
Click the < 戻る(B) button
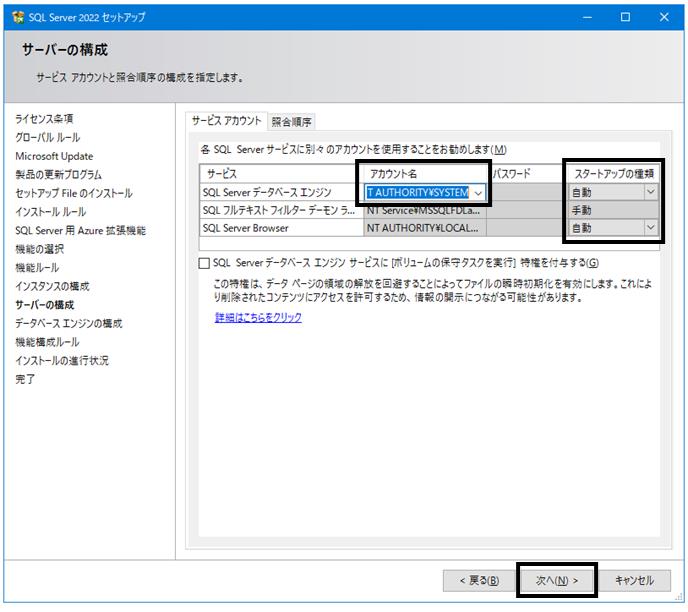pyautogui.click(x=479, y=581)
